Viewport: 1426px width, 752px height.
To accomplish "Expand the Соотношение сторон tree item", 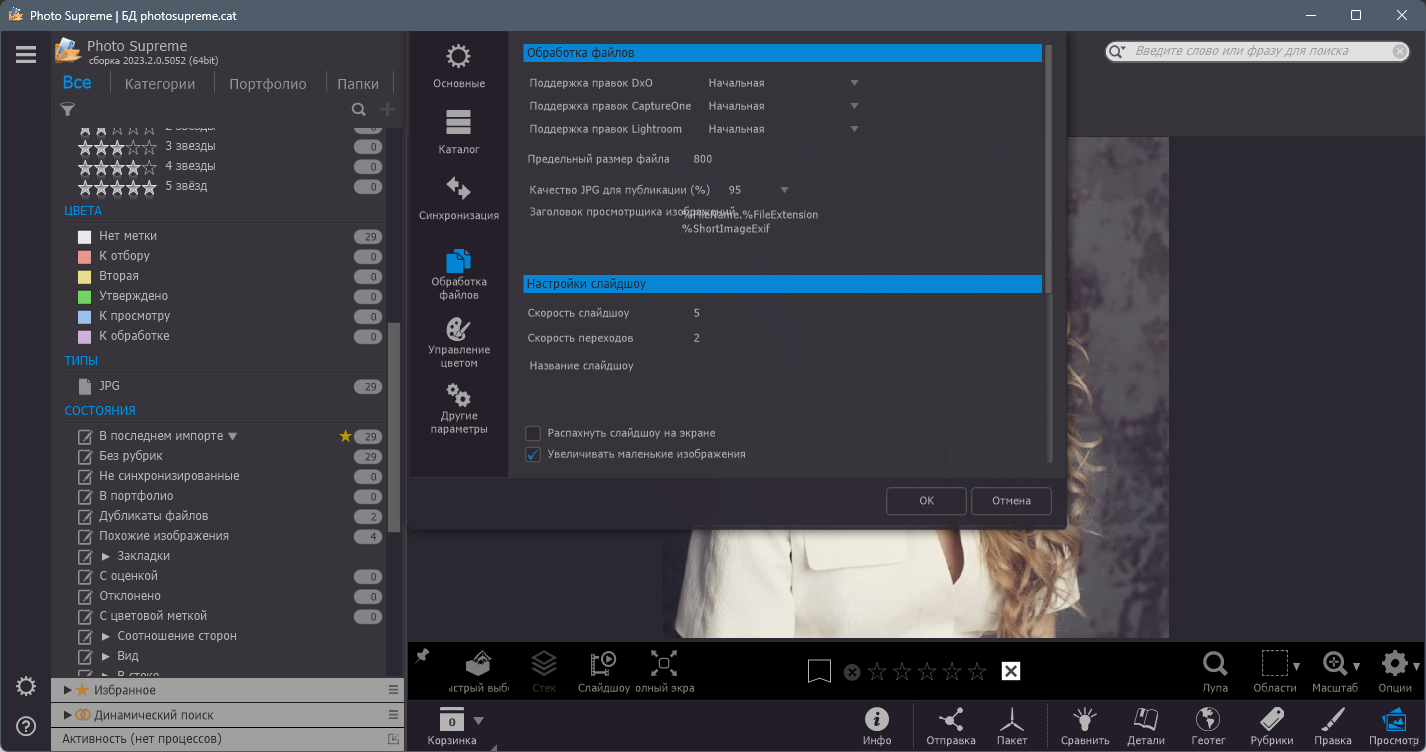I will pos(107,636).
